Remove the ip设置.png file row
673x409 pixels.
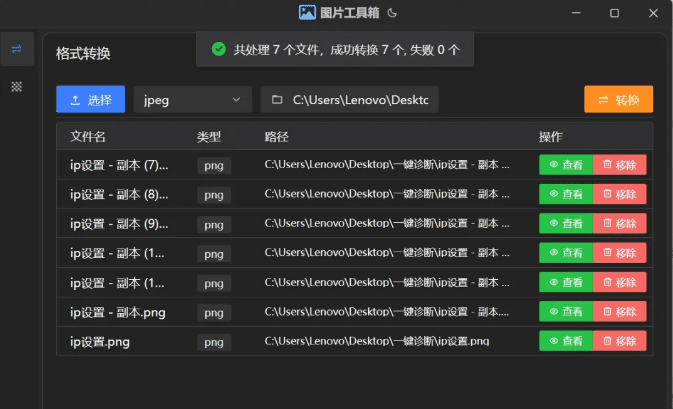pos(619,341)
